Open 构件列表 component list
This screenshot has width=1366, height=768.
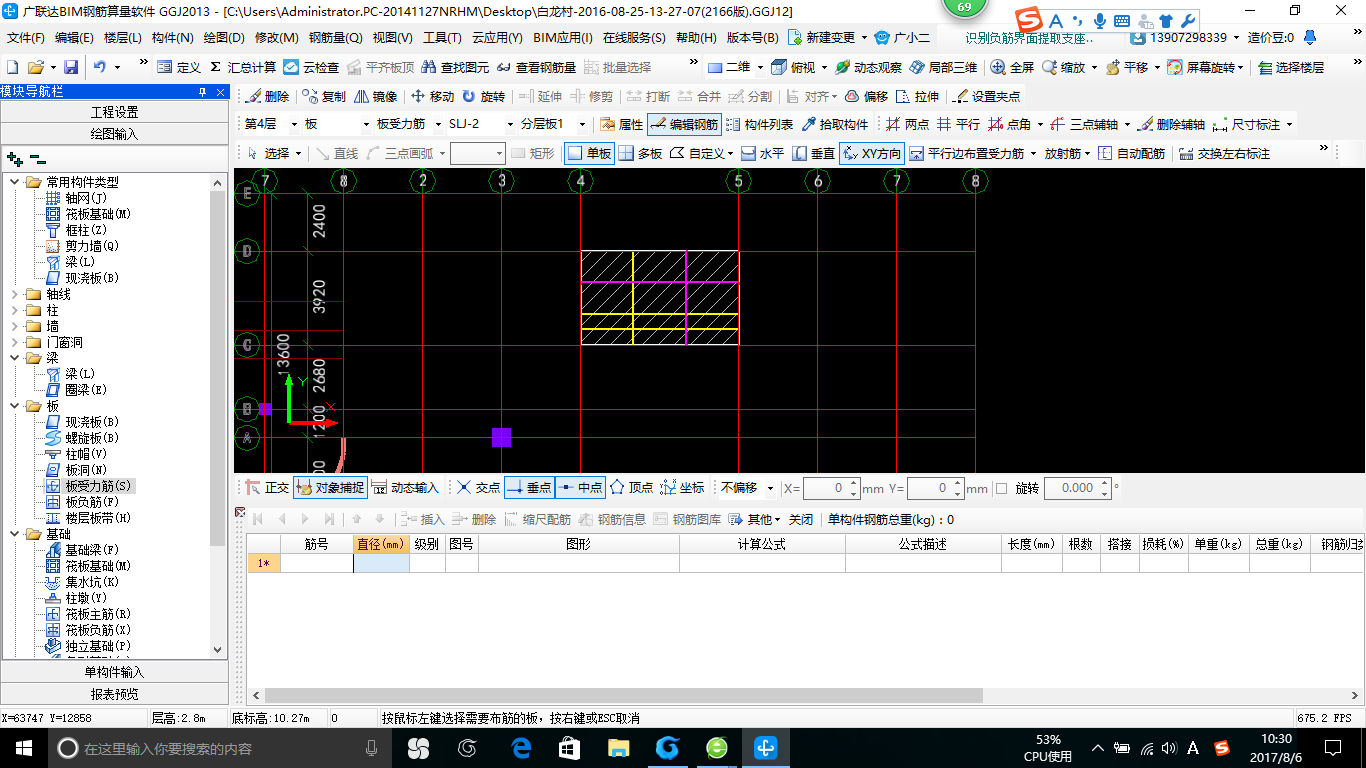pos(759,125)
